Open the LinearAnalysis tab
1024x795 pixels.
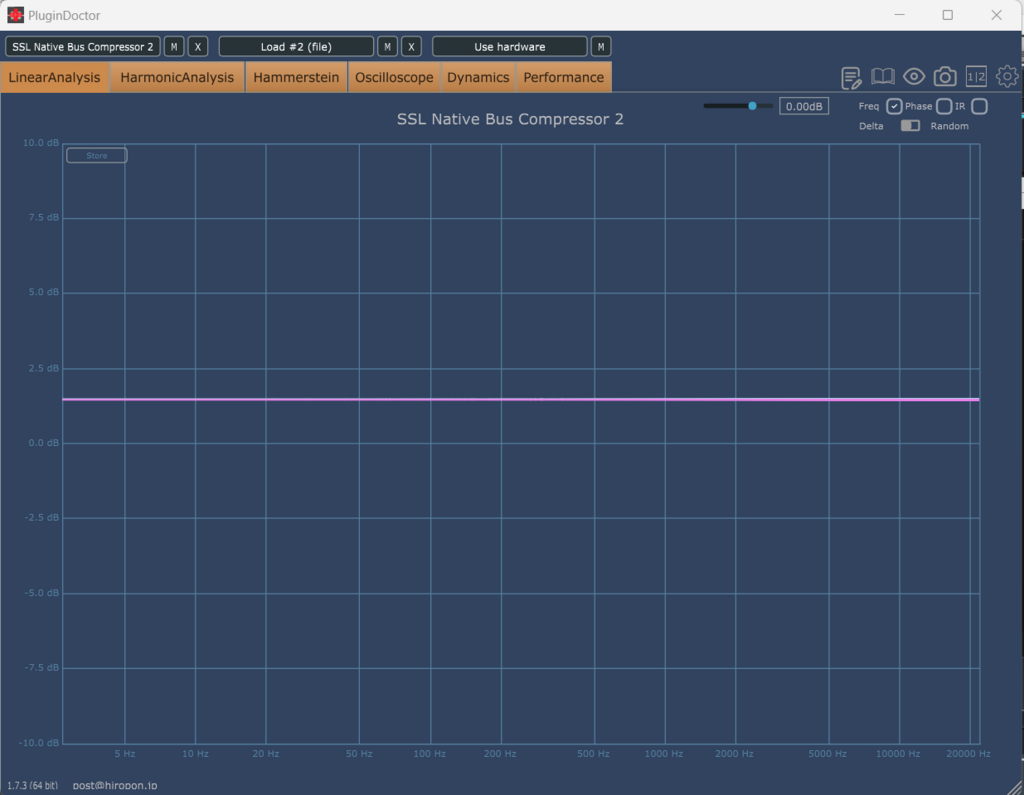click(x=54, y=77)
